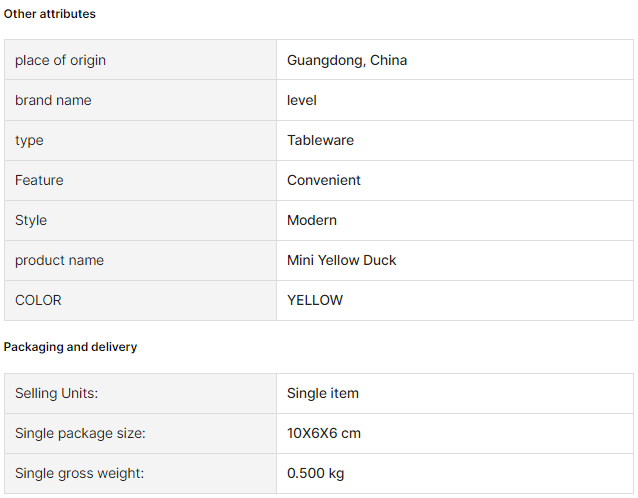Select the 'Style' attribute label
The height and width of the screenshot is (498, 638).
[x=31, y=220]
